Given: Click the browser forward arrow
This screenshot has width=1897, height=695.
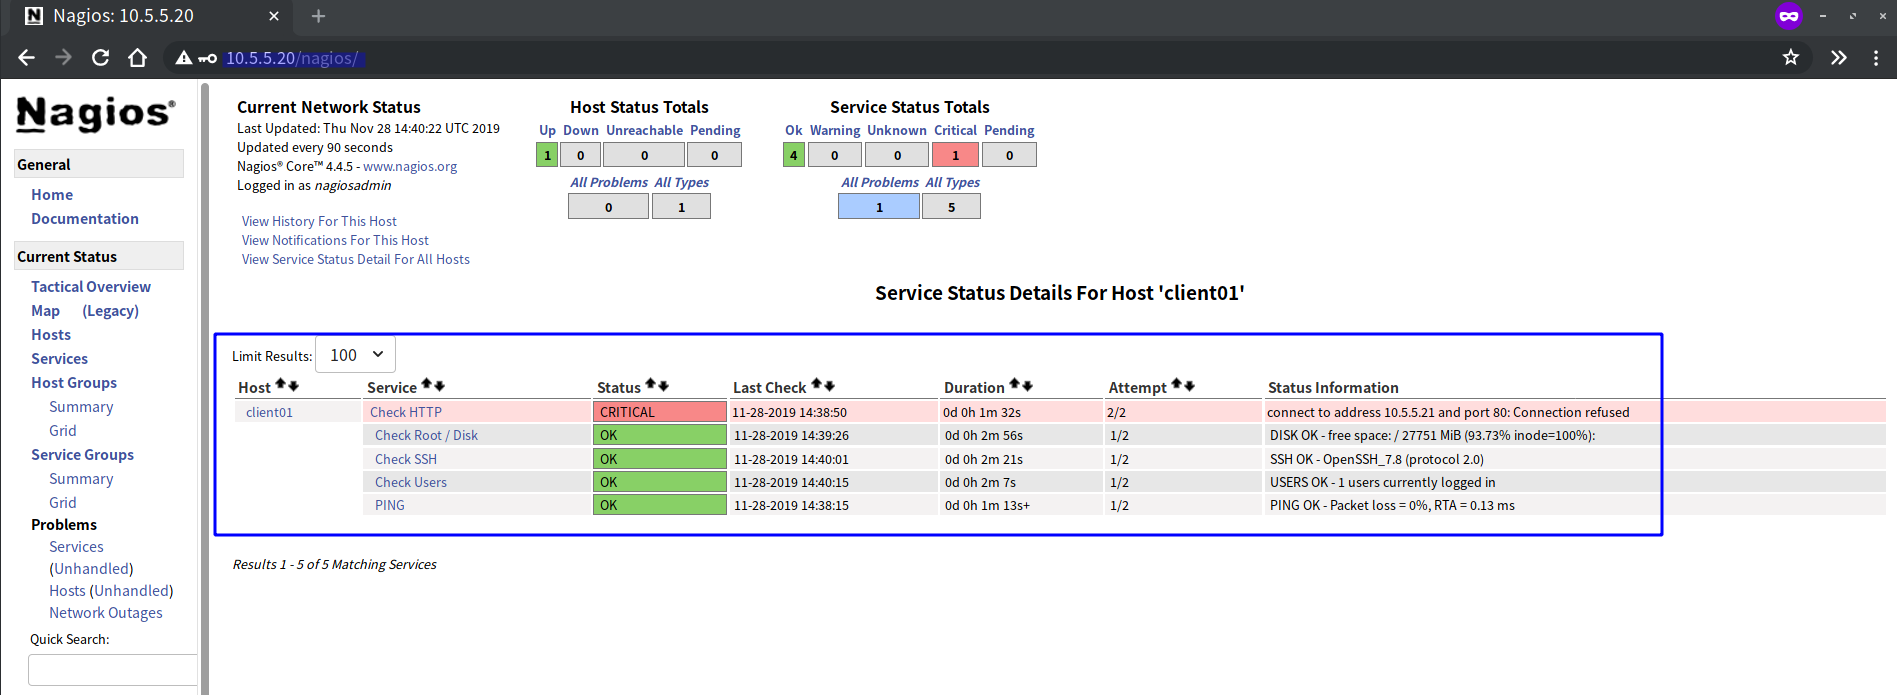Looking at the screenshot, I should click(x=63, y=58).
